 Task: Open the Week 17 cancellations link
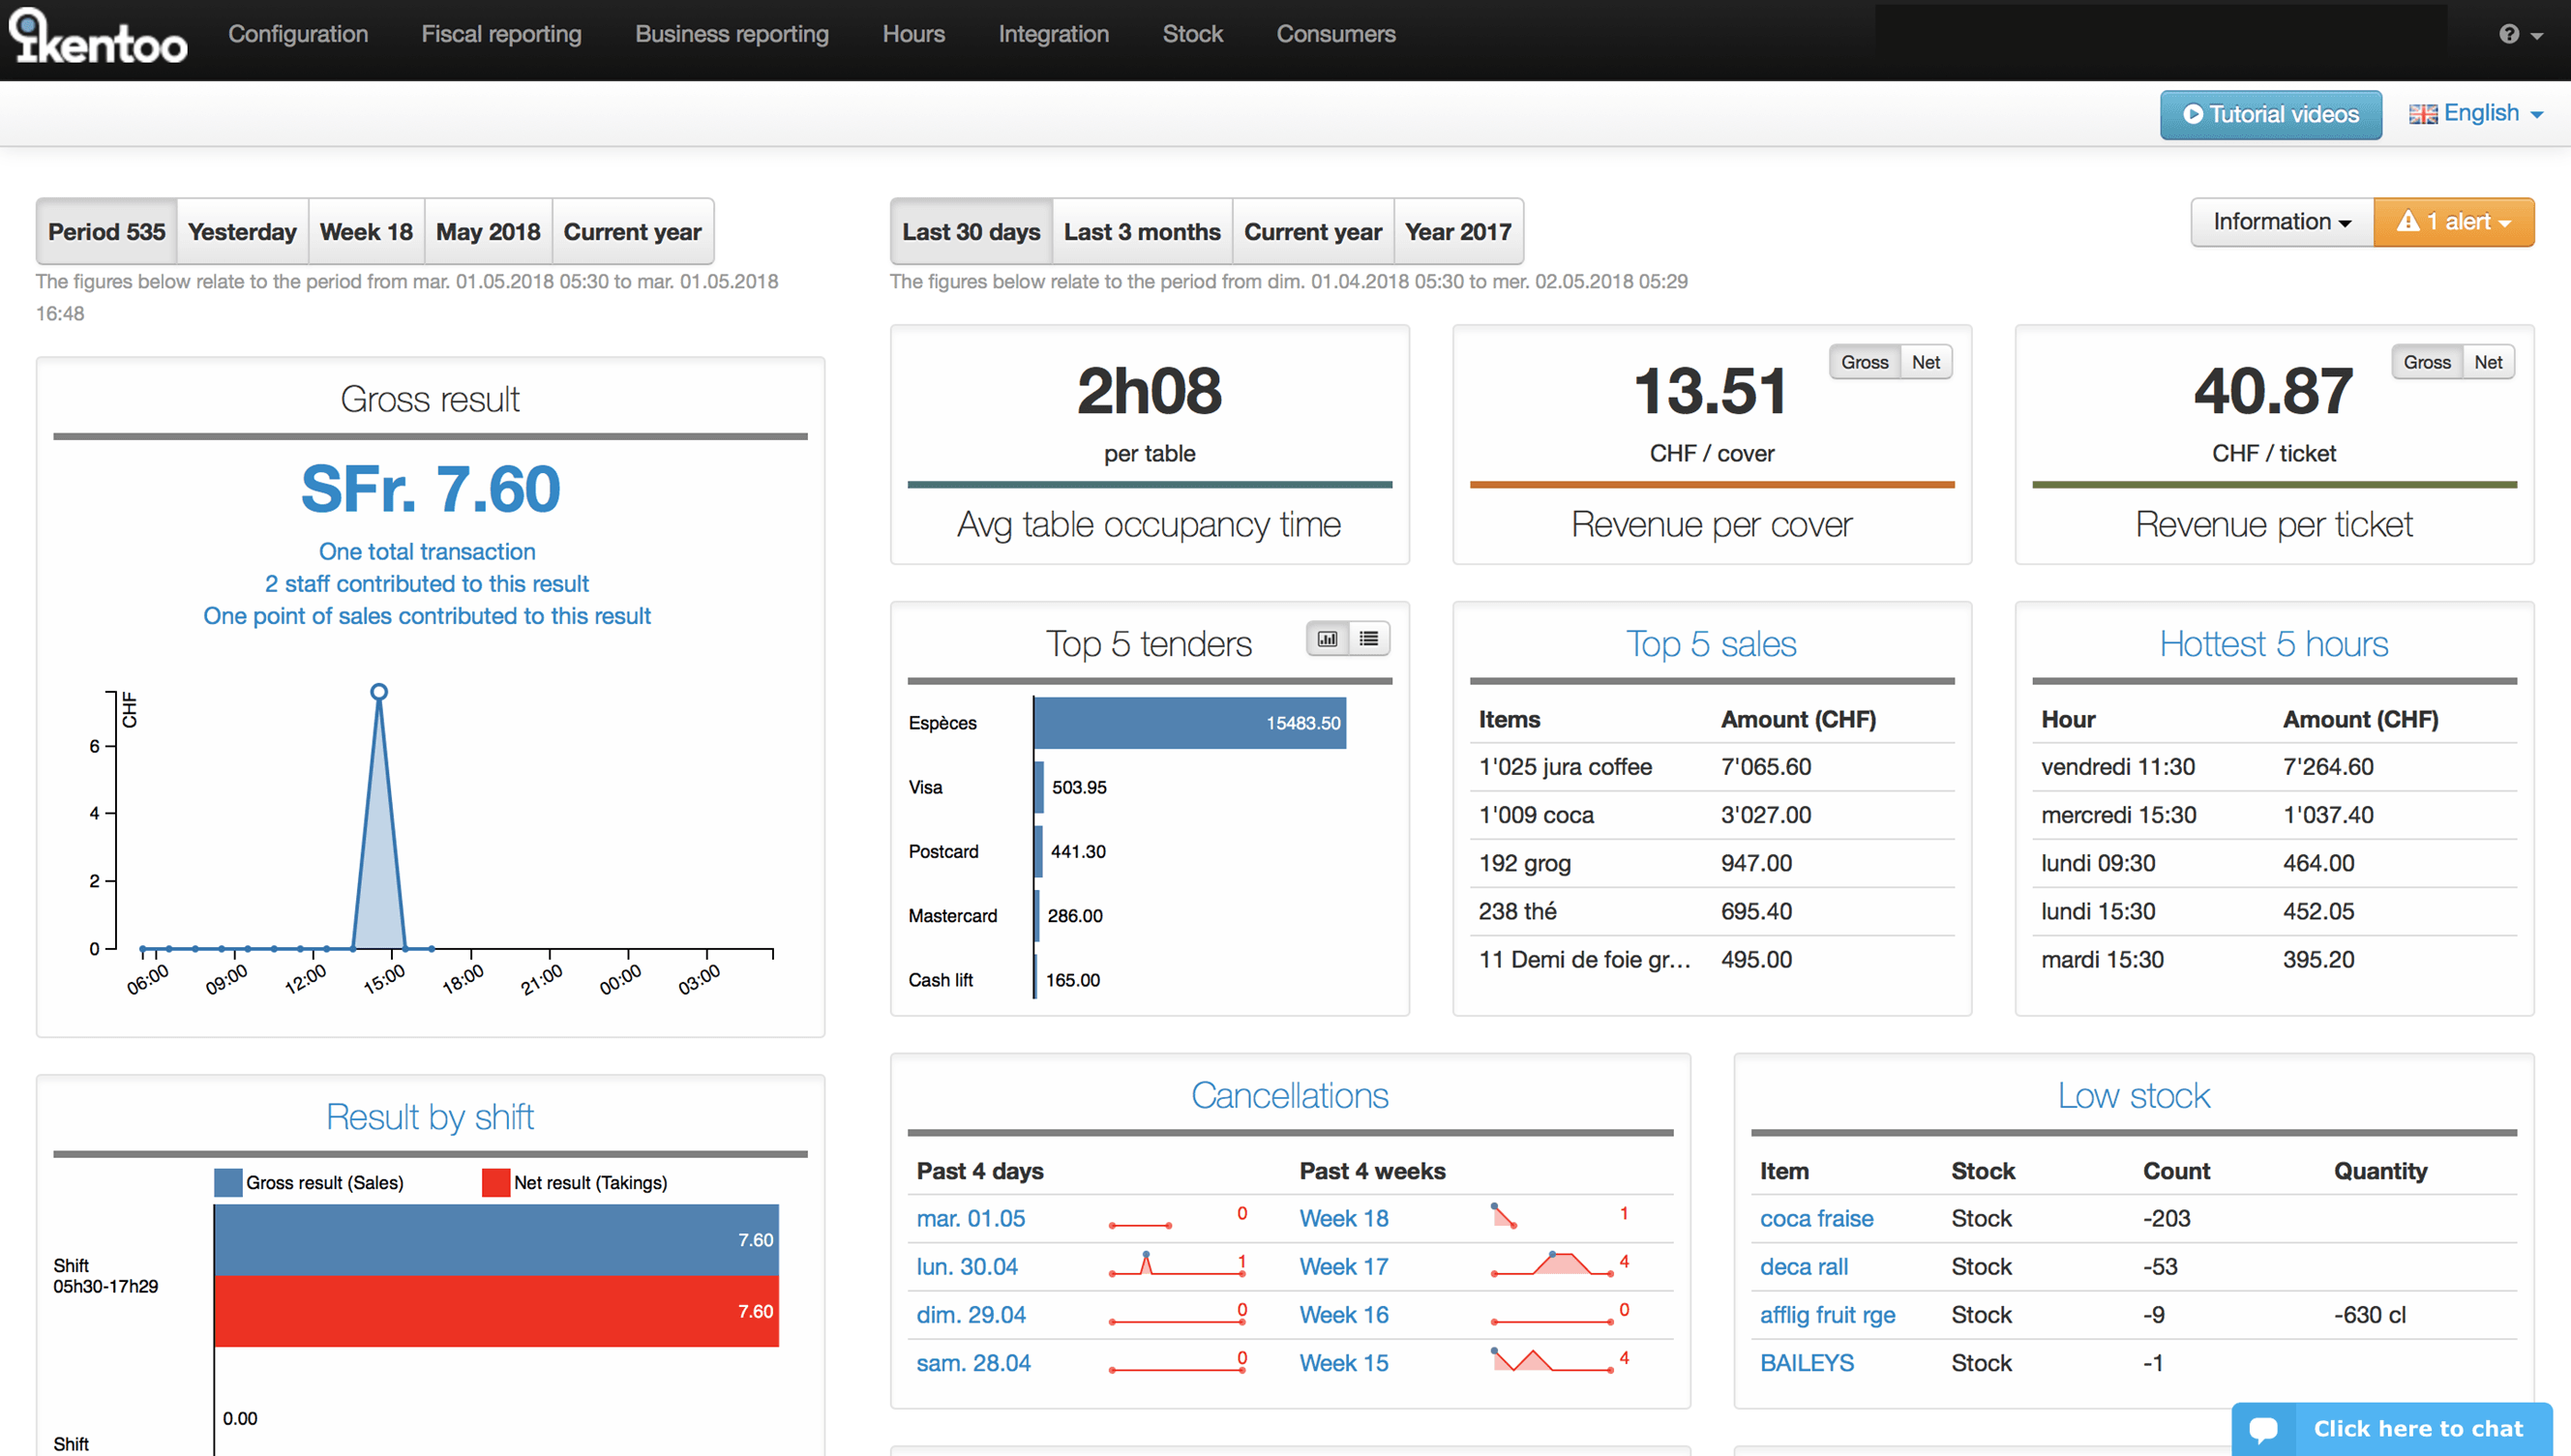[1343, 1266]
